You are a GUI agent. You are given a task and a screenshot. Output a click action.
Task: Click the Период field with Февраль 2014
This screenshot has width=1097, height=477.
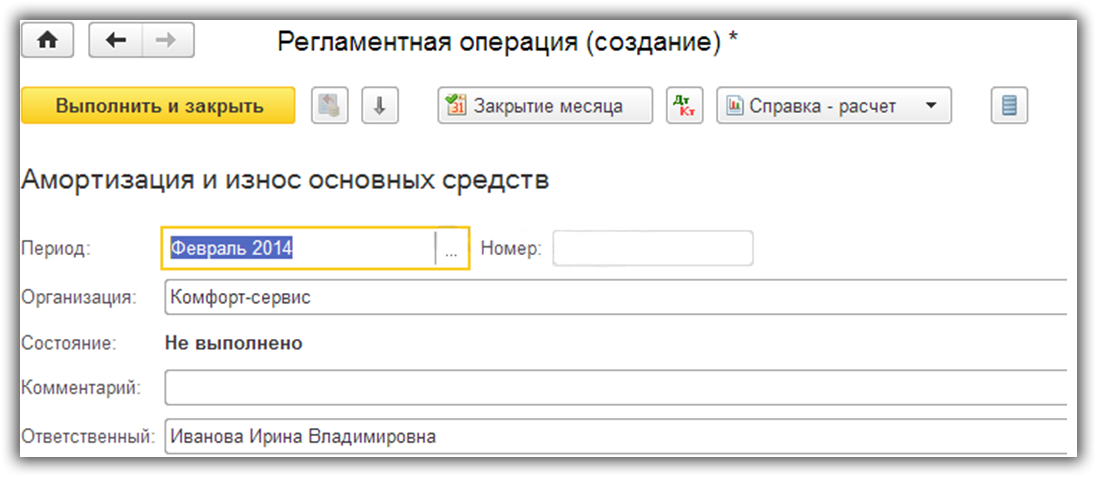point(300,249)
